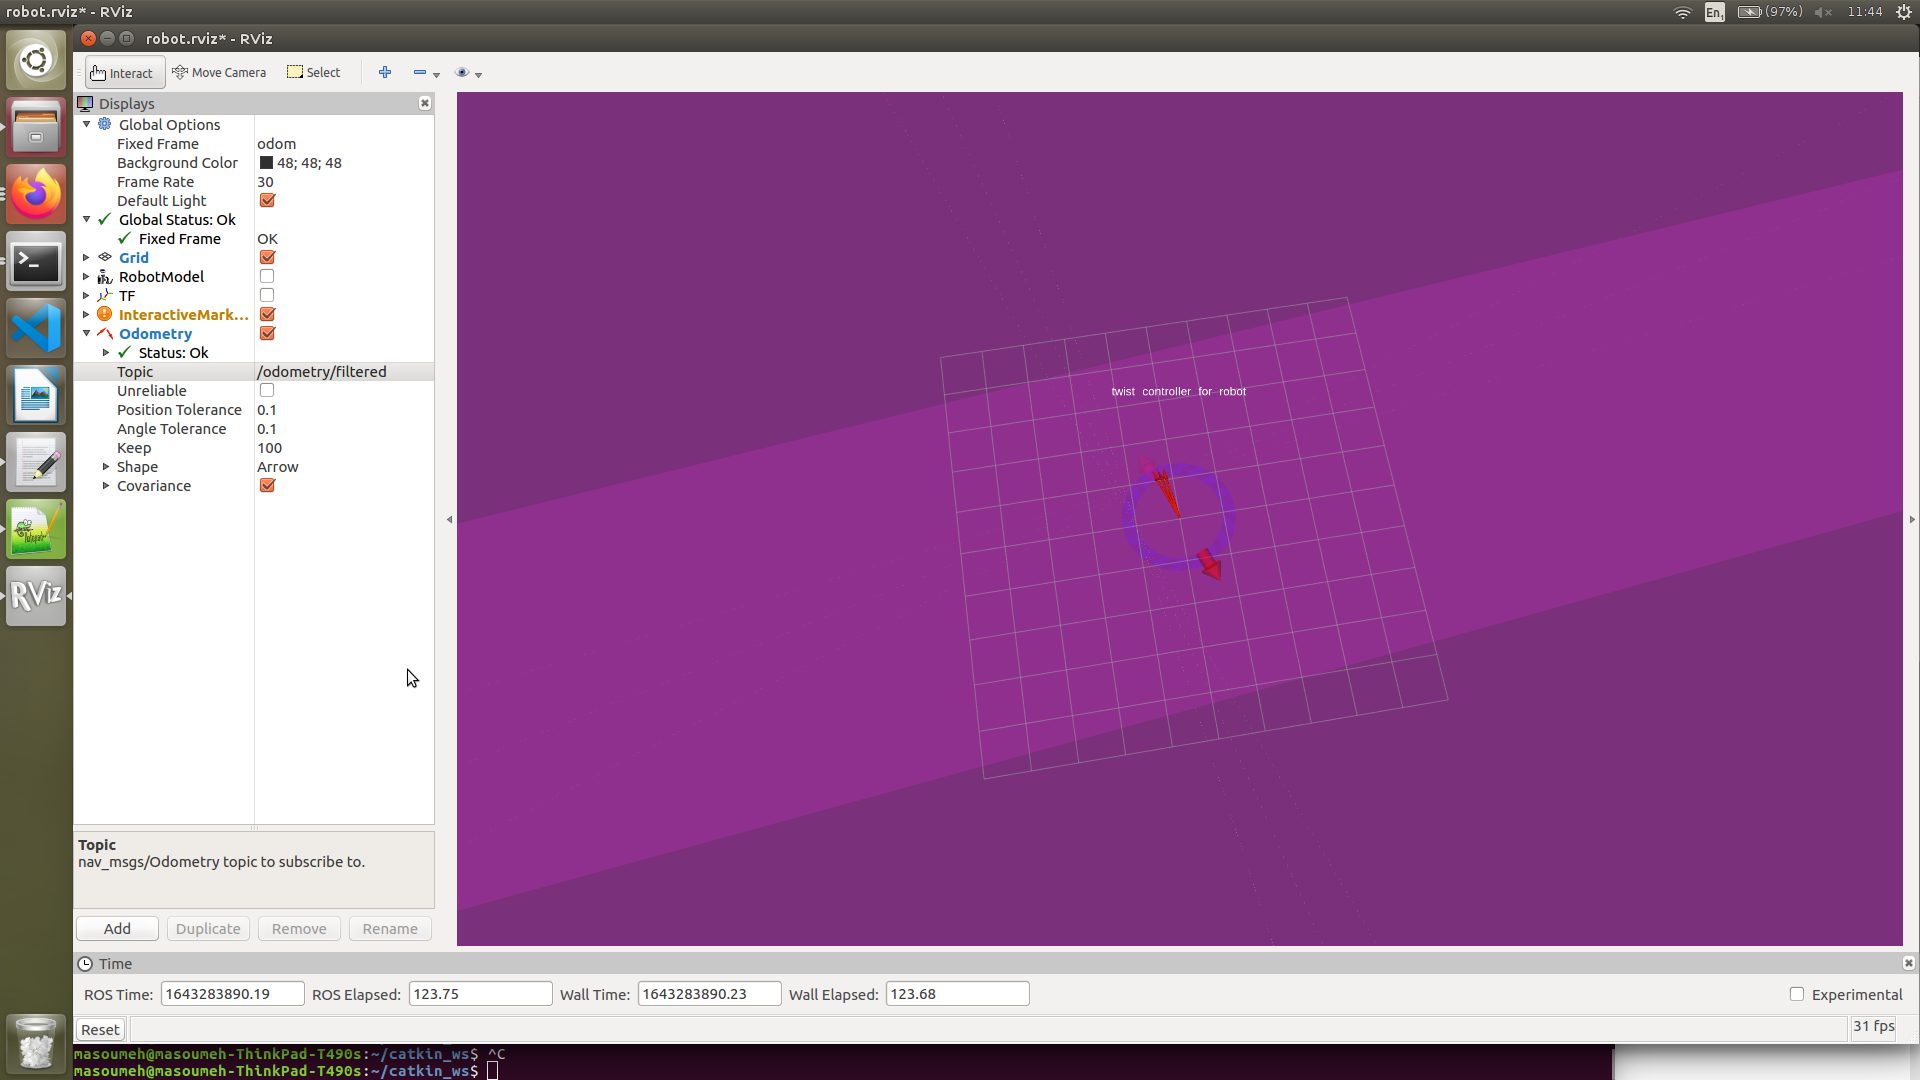Click the Add display button
This screenshot has height=1080, width=1920.
coord(117,928)
